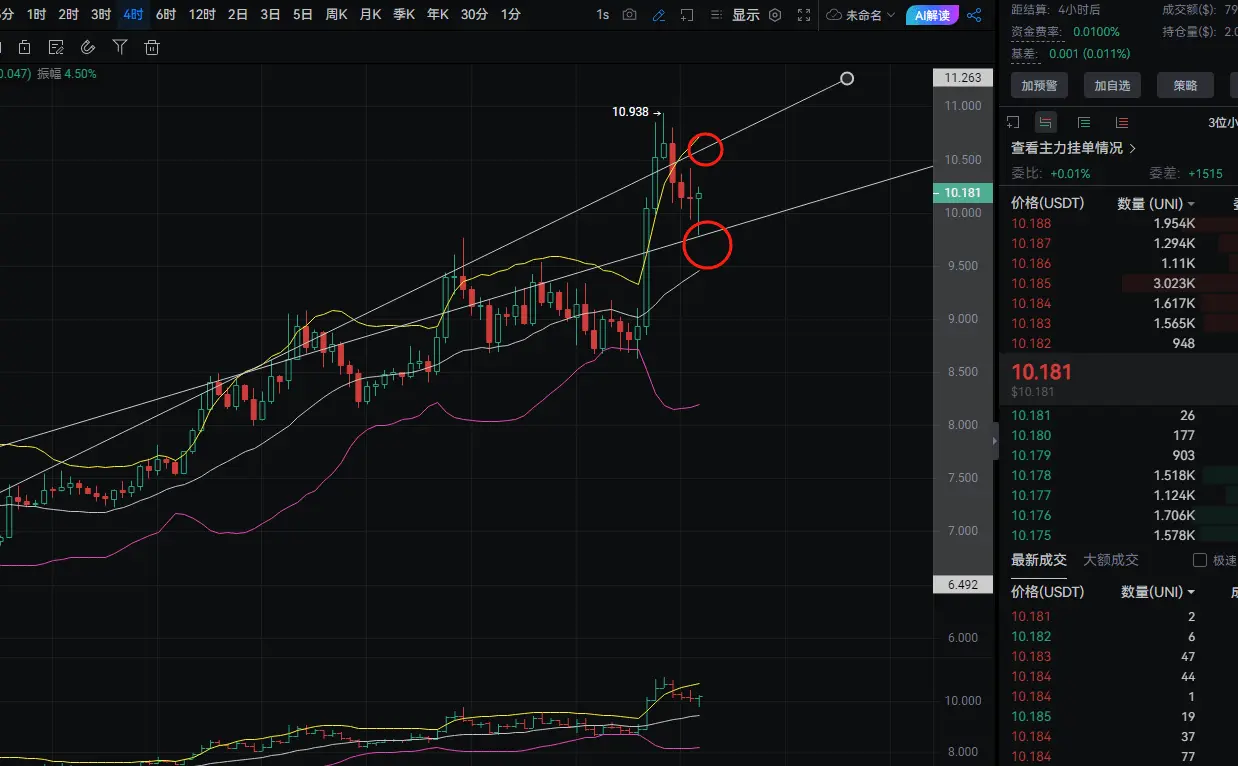Click bid price row 10.178

point(1118,475)
